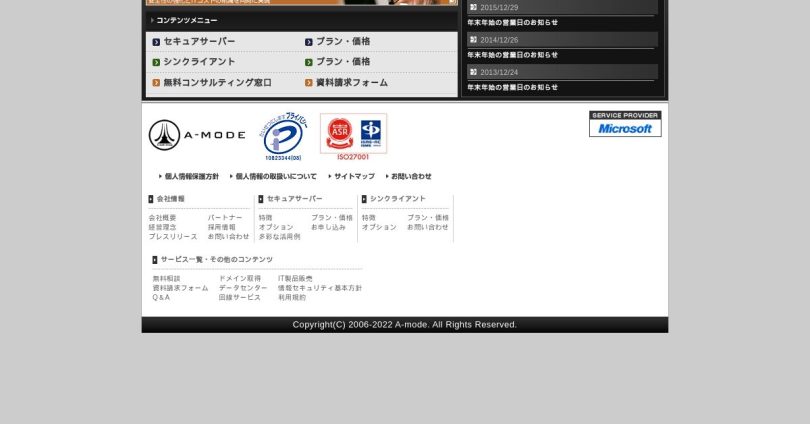This screenshot has width=810, height=424.
Task: Open 資料請求フォーム in the service list
Action: (x=180, y=288)
